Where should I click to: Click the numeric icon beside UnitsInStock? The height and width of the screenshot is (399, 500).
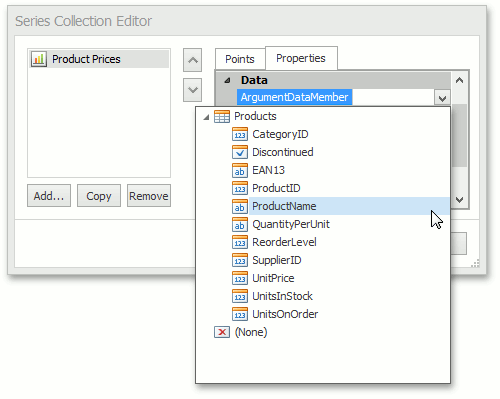point(240,296)
